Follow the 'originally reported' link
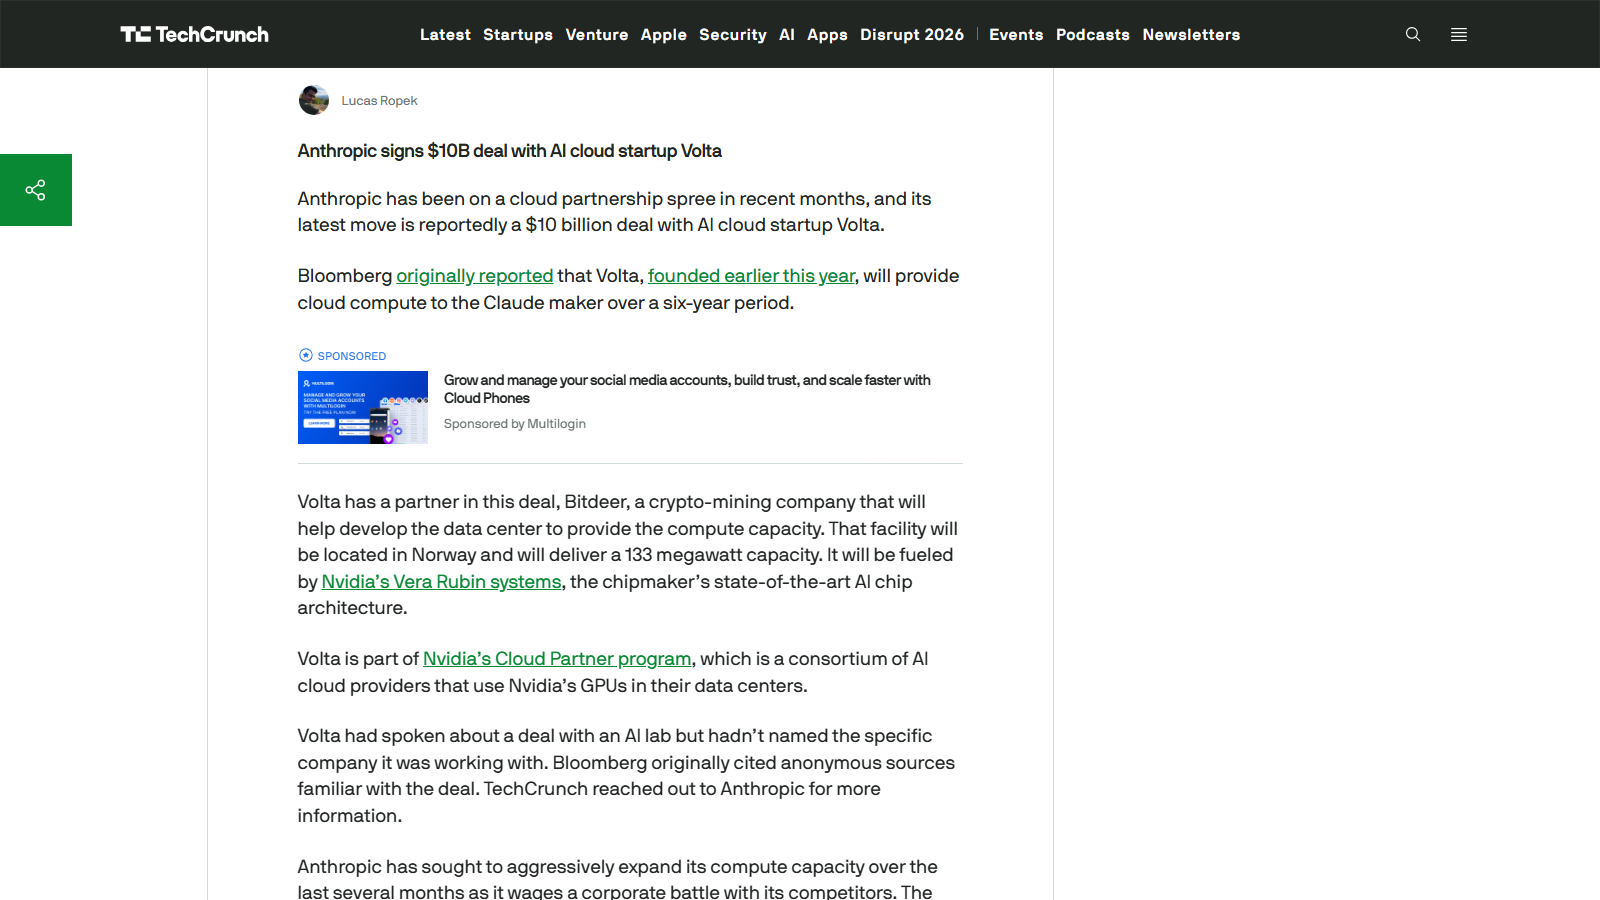Image resolution: width=1600 pixels, height=900 pixels. [475, 276]
